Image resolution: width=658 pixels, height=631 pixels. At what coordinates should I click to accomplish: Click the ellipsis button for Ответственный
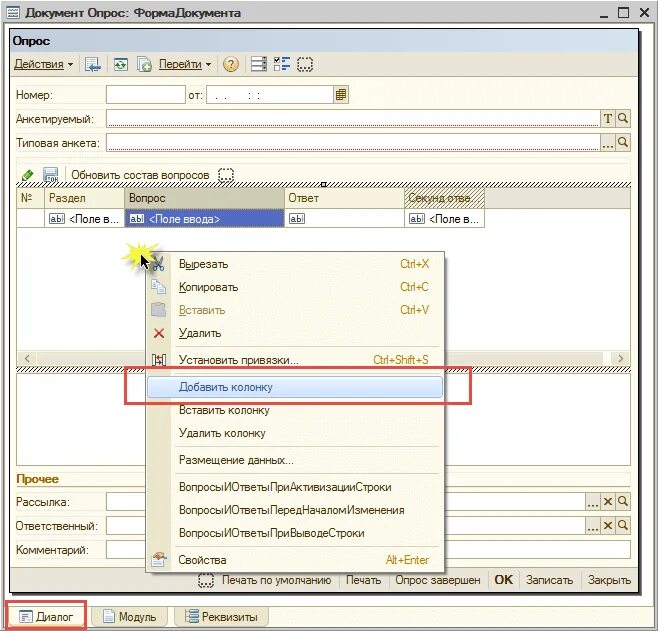(x=593, y=525)
